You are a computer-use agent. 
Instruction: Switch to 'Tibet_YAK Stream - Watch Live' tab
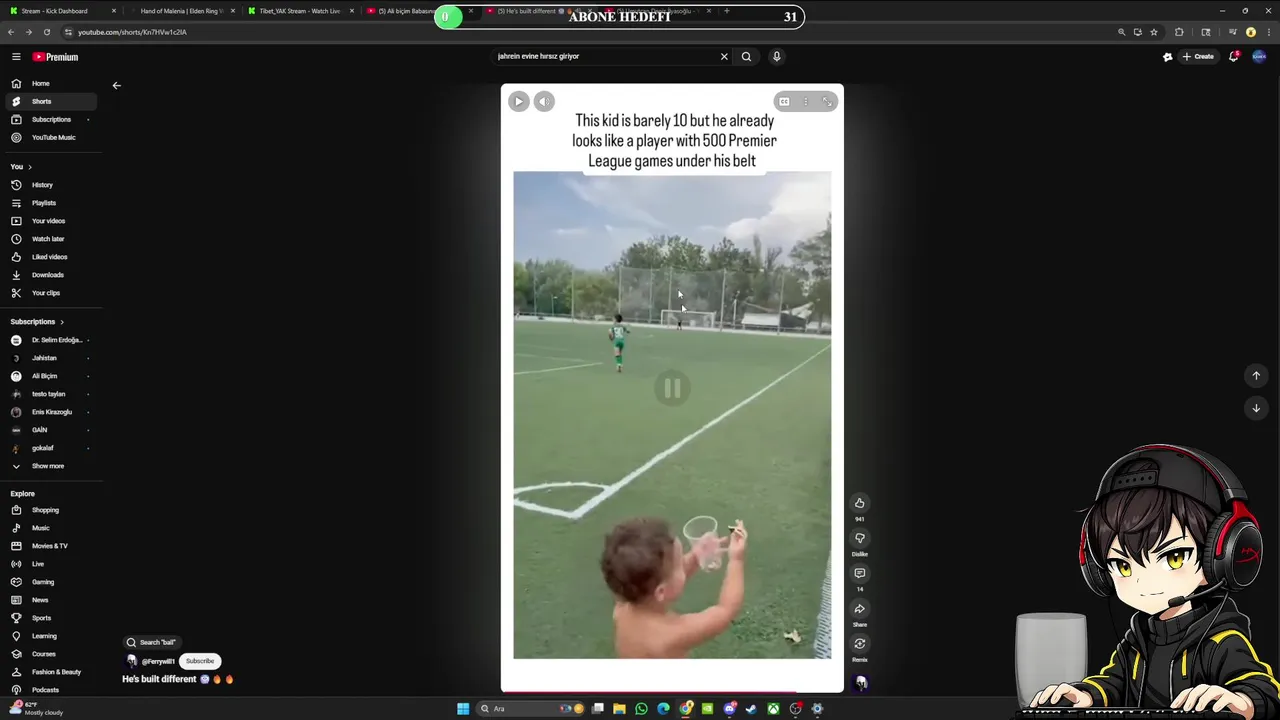[300, 11]
